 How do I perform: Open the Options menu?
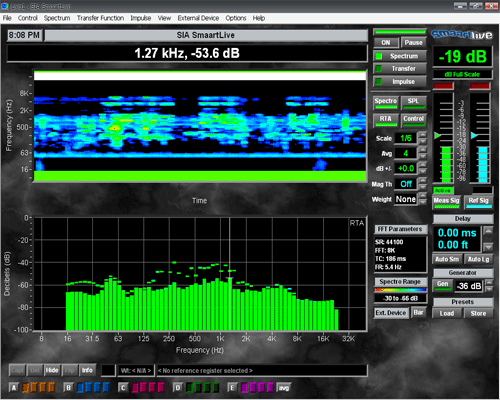coord(236,18)
